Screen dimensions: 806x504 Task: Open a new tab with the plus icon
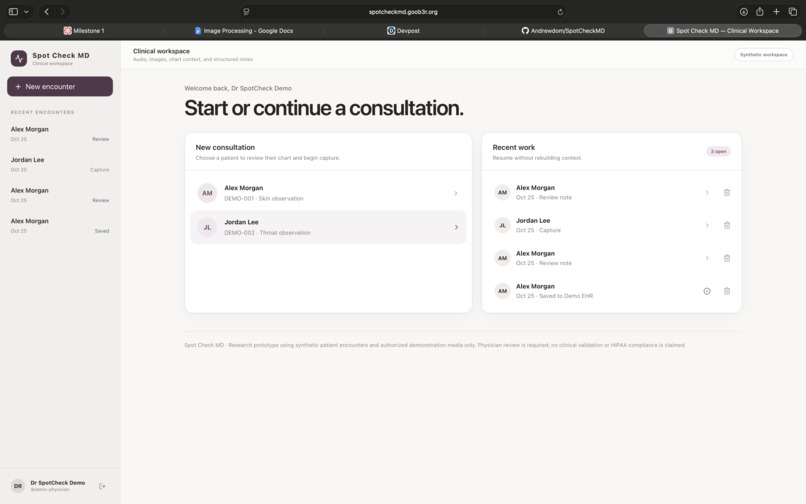[776, 11]
